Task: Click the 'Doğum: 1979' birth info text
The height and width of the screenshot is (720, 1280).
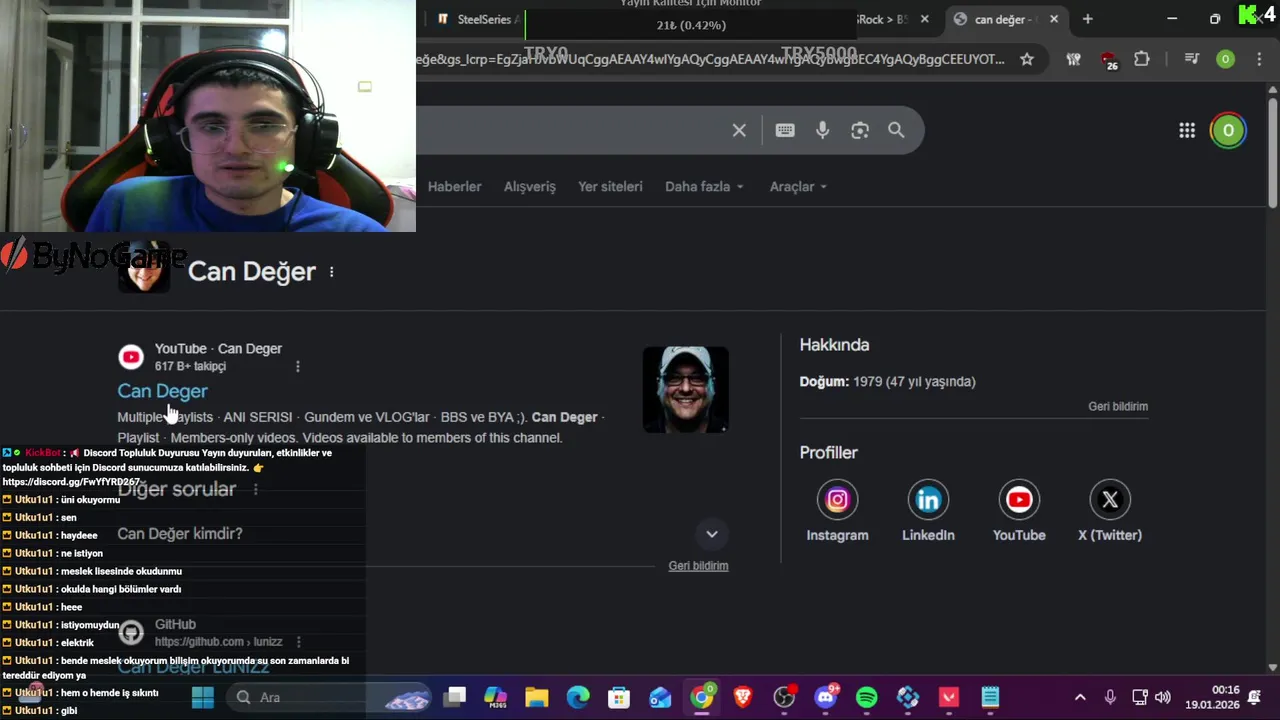Action: point(887,382)
